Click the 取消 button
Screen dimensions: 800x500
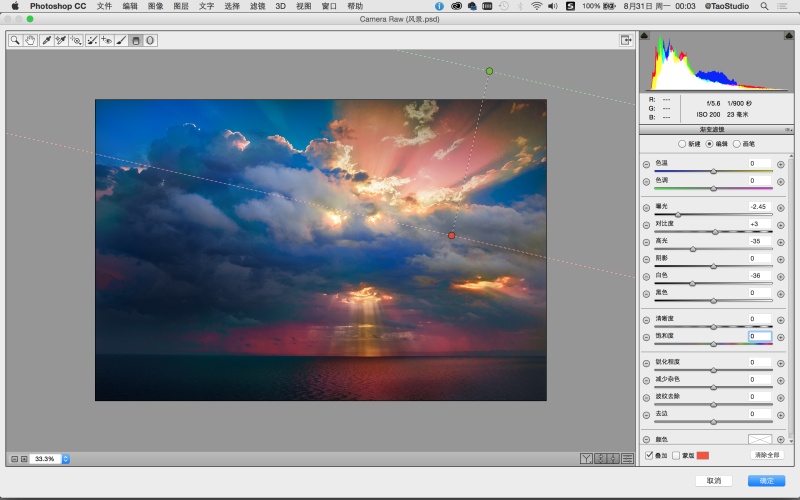click(x=714, y=481)
